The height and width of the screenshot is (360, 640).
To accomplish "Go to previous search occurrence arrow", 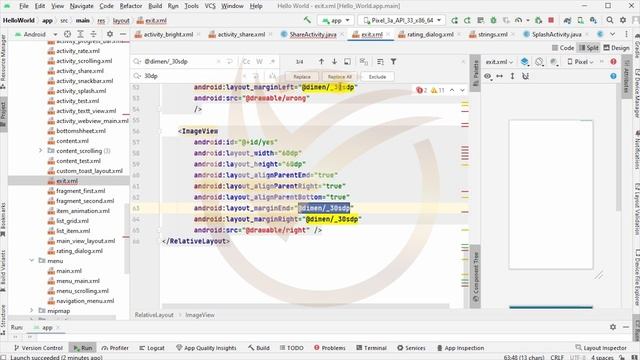I will (321, 62).
